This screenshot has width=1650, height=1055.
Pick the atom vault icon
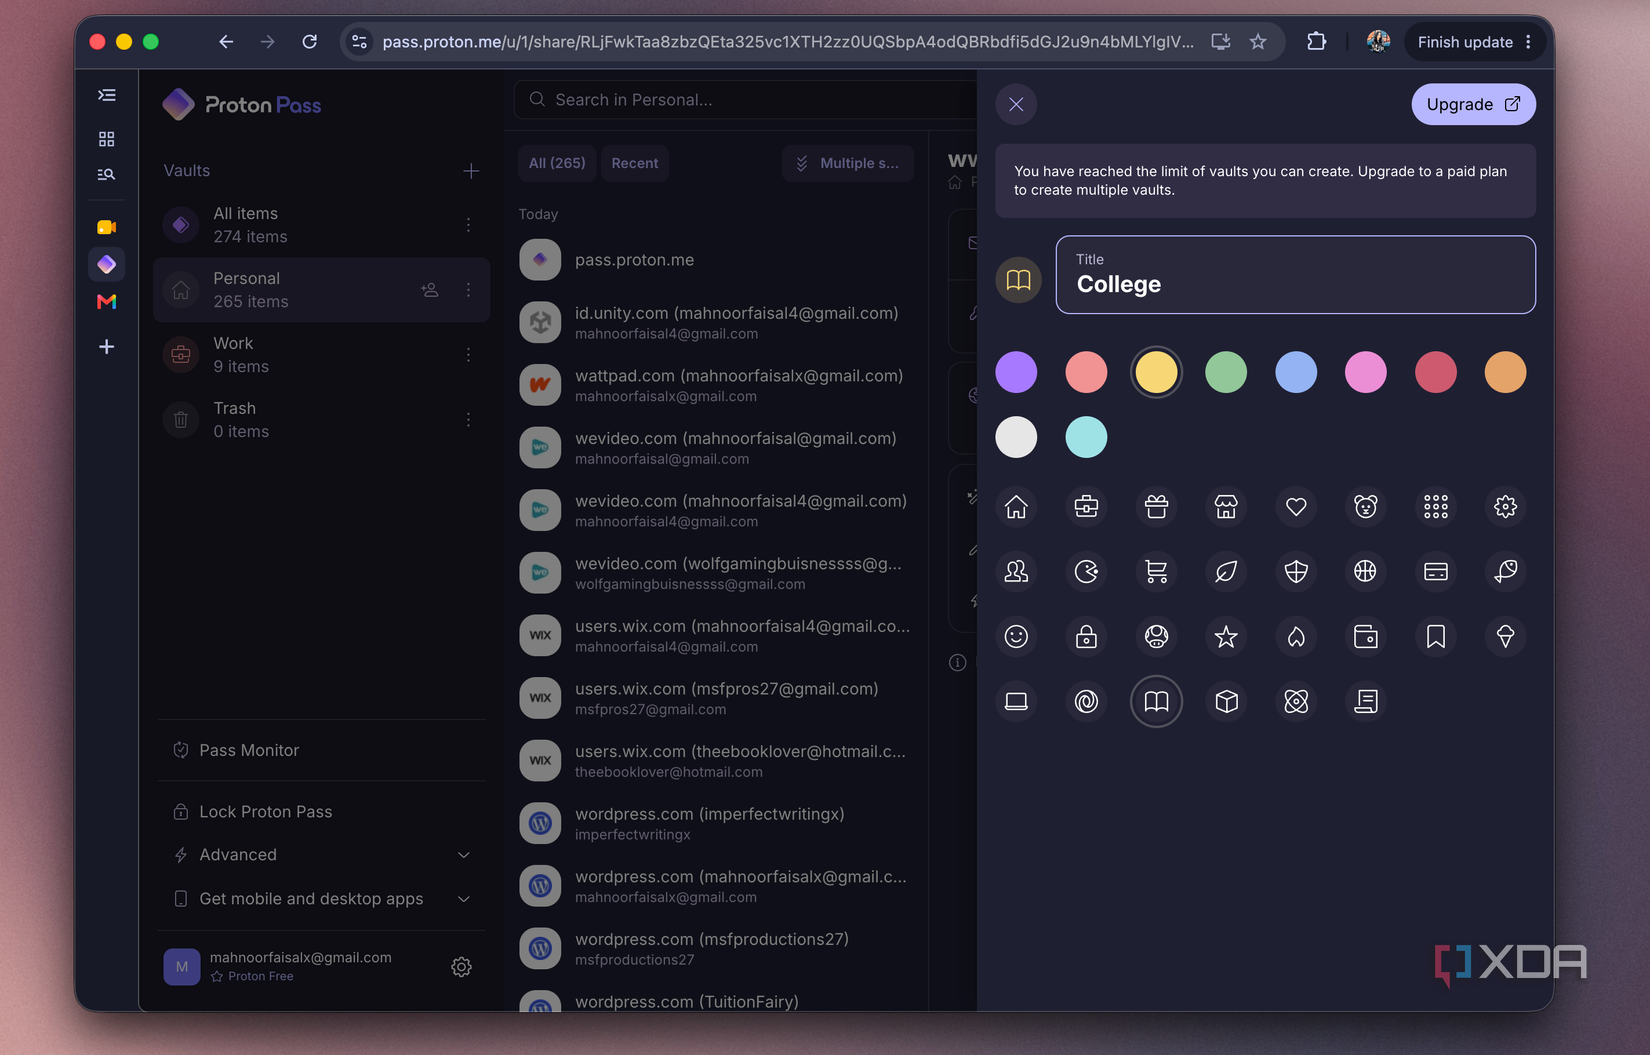(1296, 701)
